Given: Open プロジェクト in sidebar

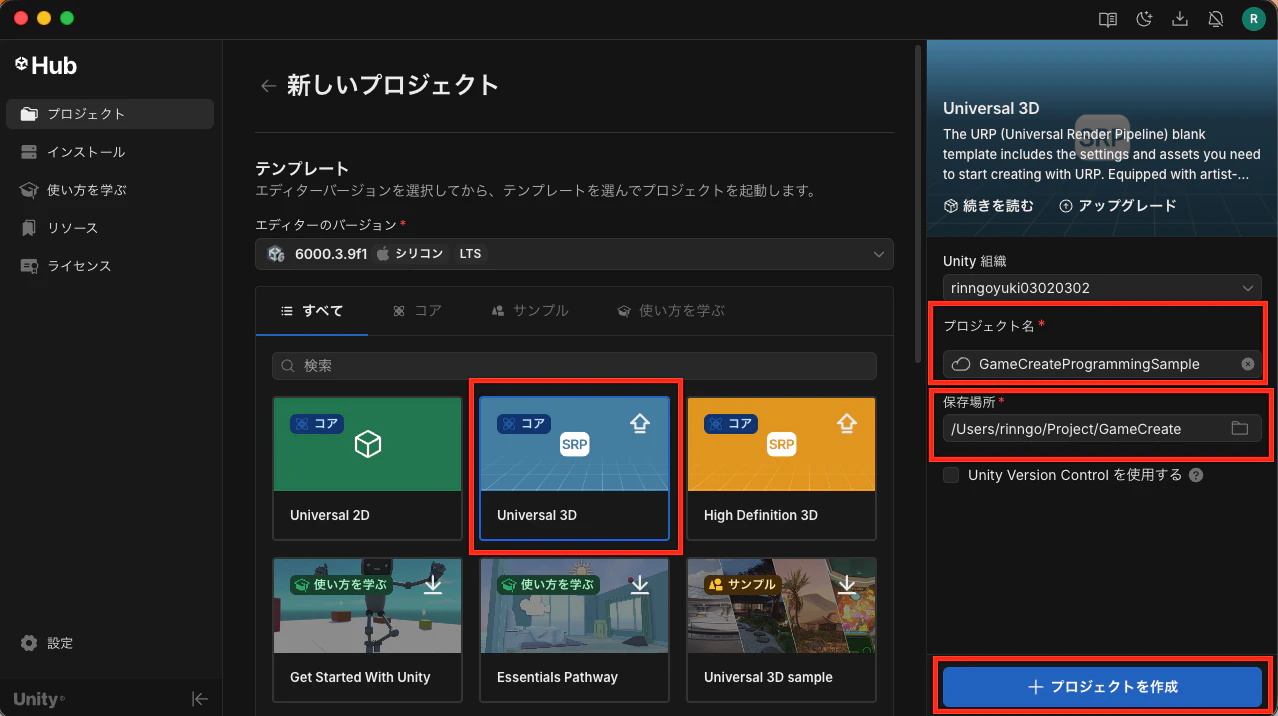Looking at the screenshot, I should click(110, 114).
